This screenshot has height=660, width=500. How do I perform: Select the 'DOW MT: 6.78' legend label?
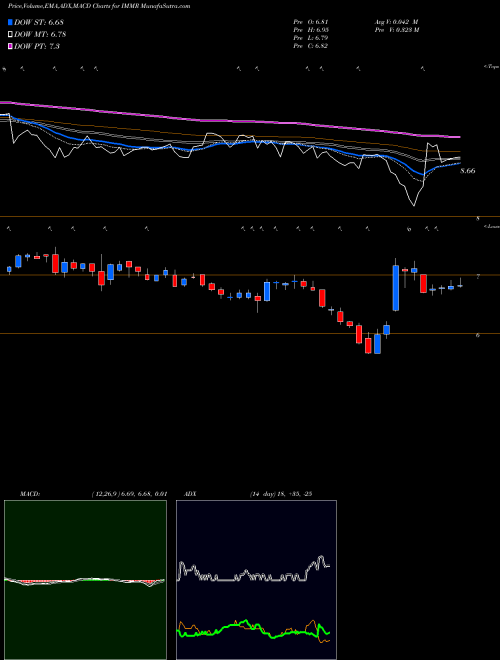pos(40,35)
